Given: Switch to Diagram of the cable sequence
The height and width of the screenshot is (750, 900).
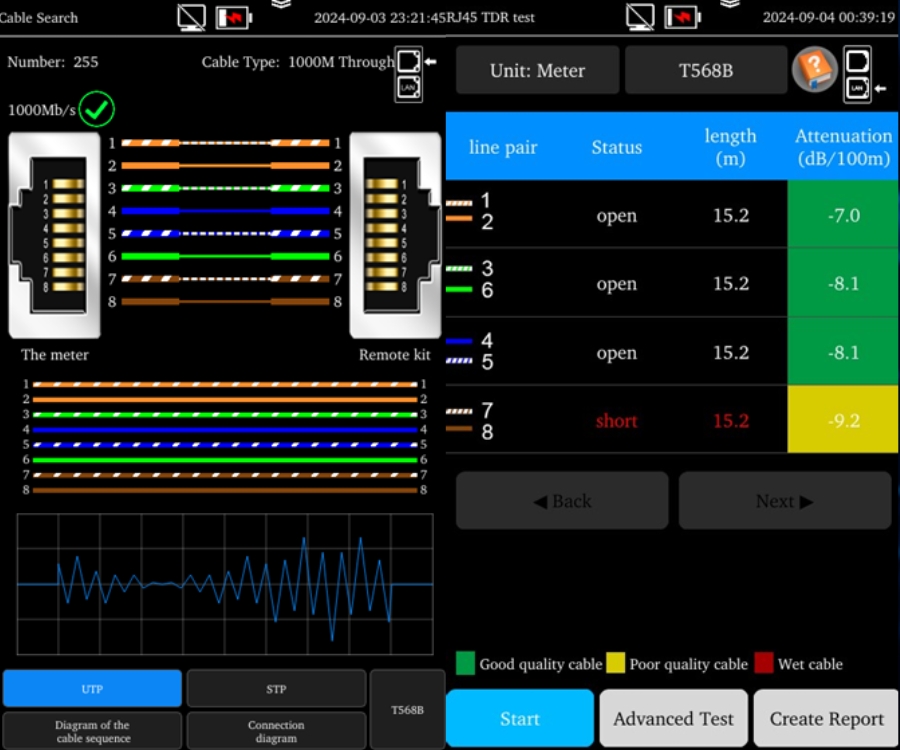Looking at the screenshot, I should point(92,730).
